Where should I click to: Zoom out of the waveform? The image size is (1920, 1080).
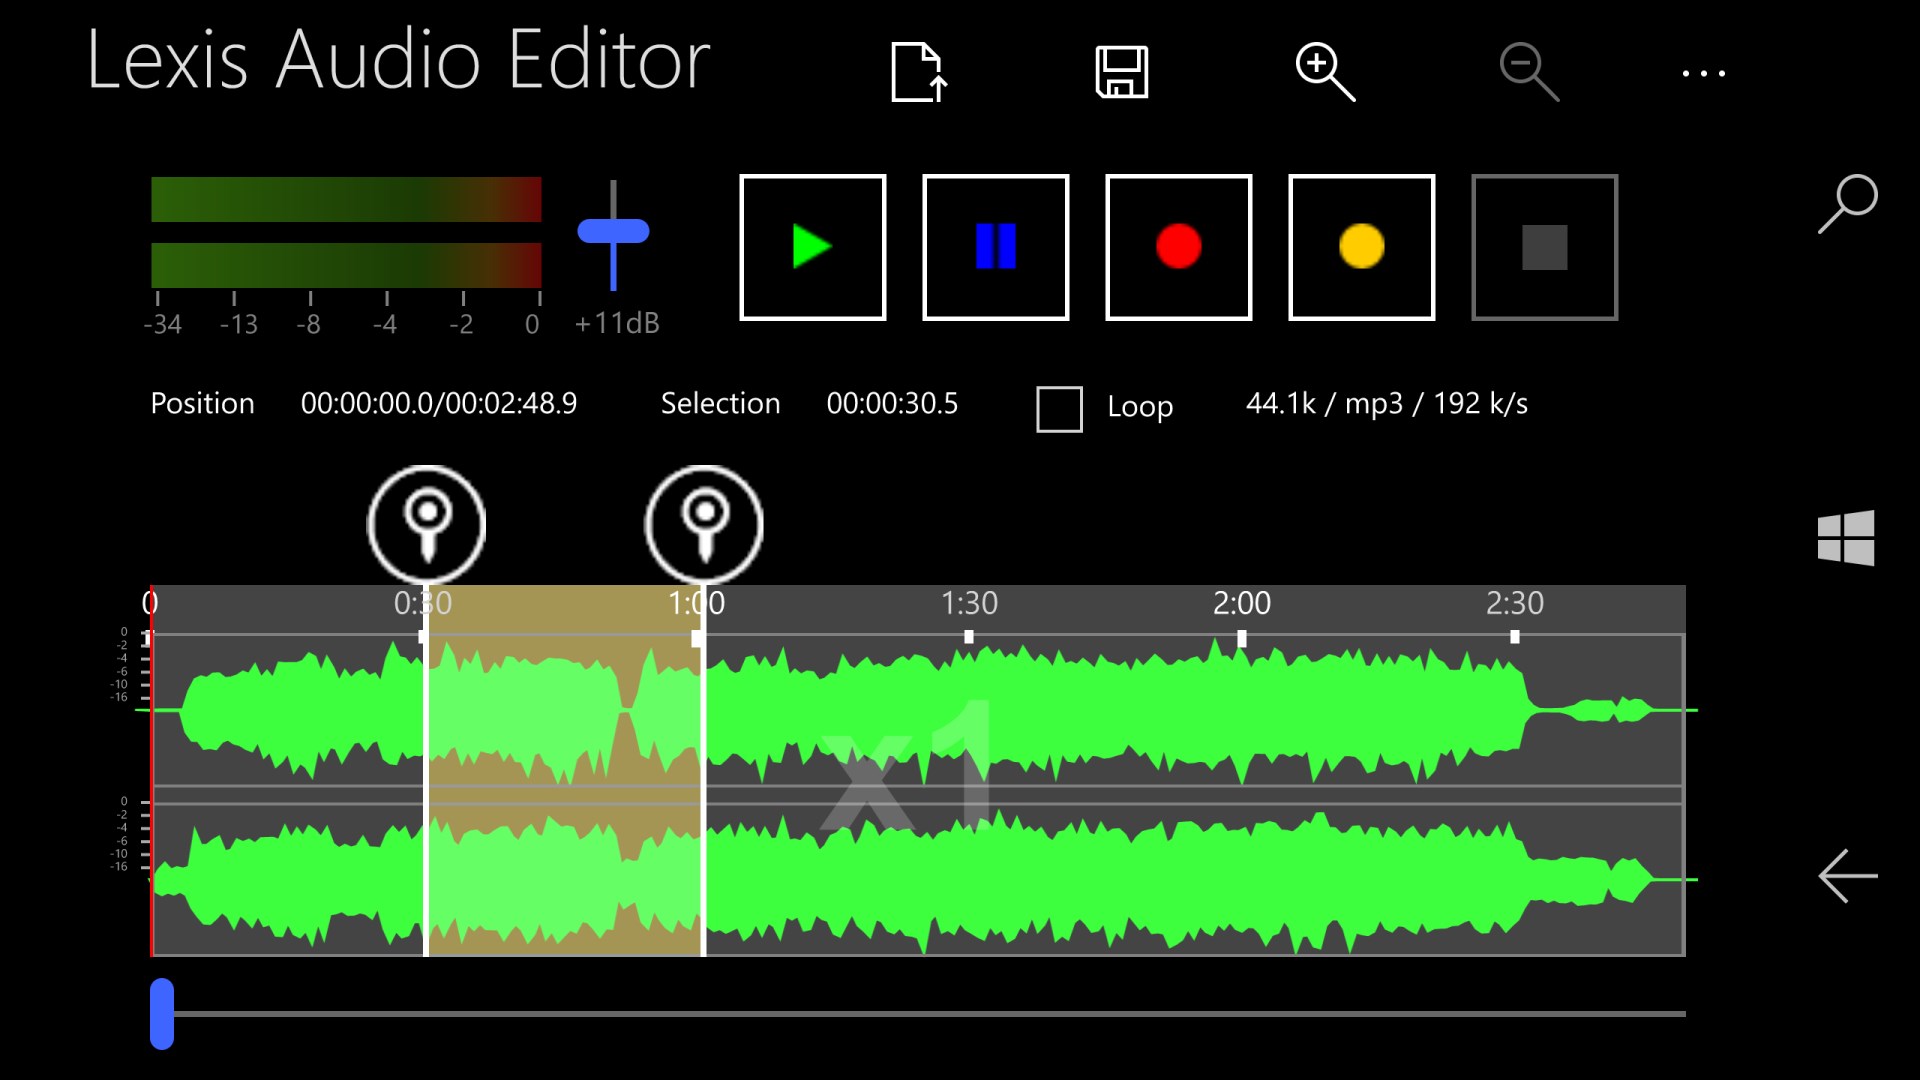click(x=1527, y=71)
